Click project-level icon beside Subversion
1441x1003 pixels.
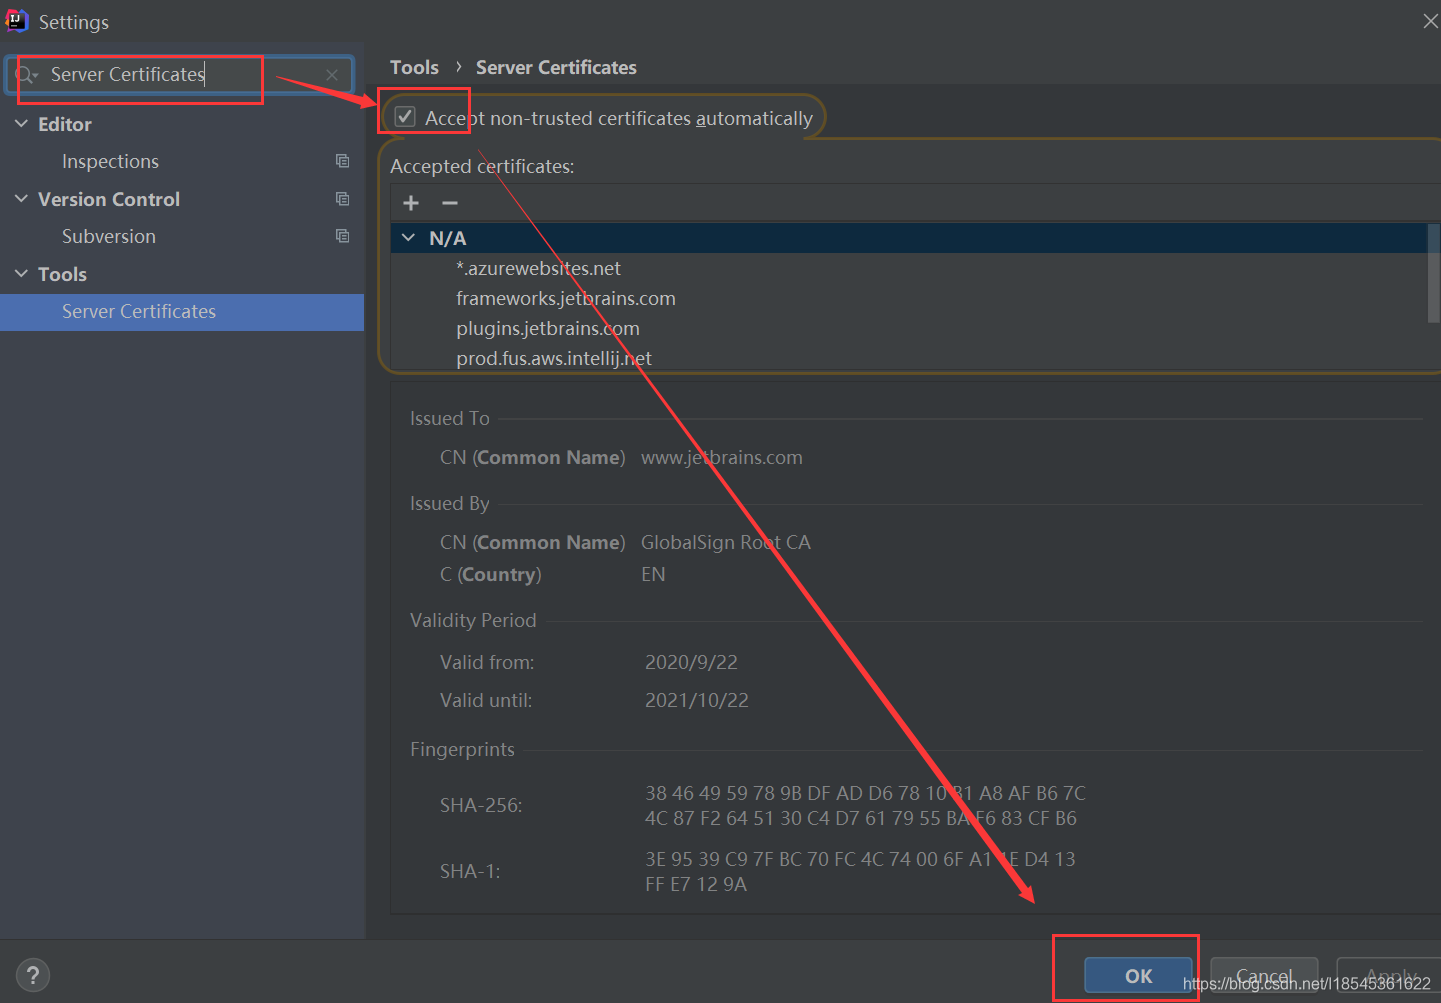[x=343, y=236]
